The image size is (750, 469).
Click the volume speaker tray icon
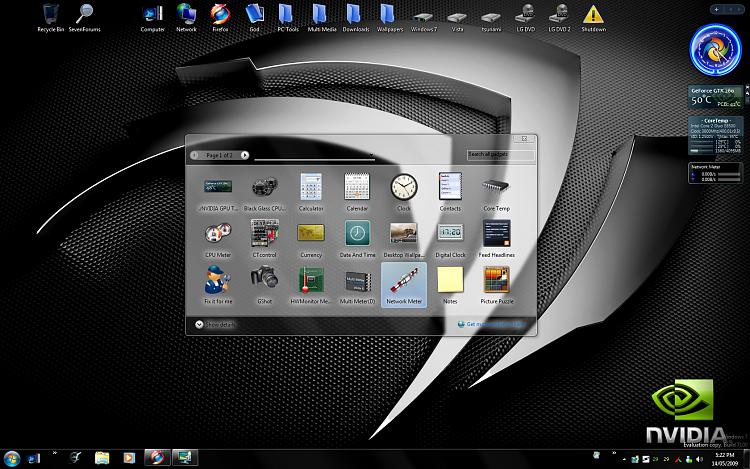pyautogui.click(x=699, y=459)
